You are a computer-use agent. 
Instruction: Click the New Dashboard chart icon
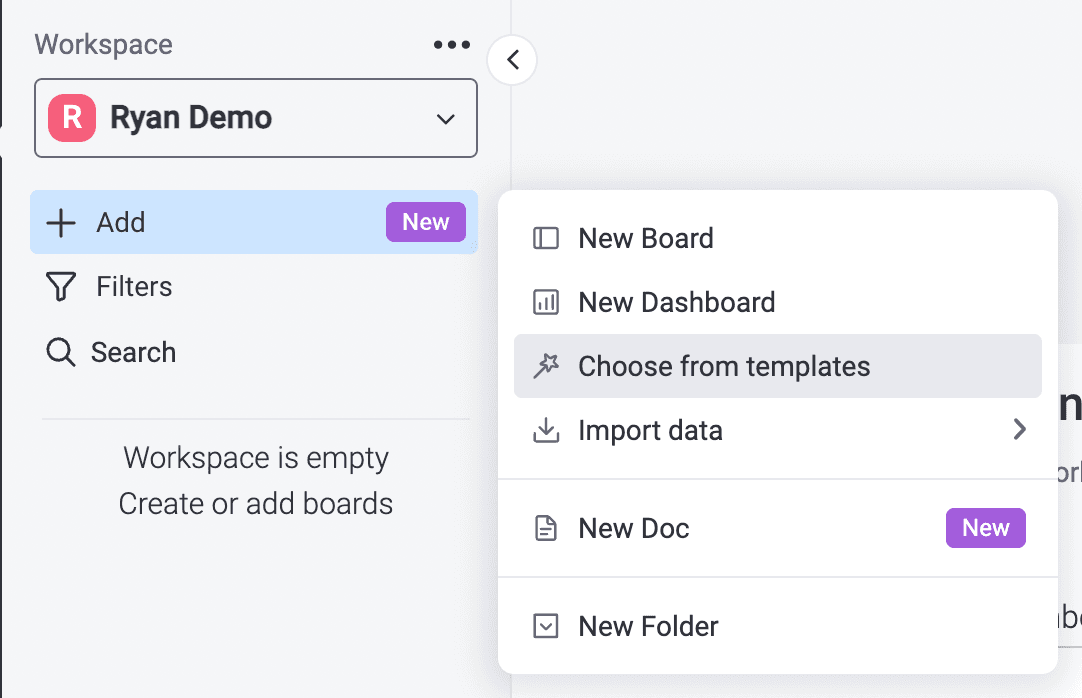point(545,302)
